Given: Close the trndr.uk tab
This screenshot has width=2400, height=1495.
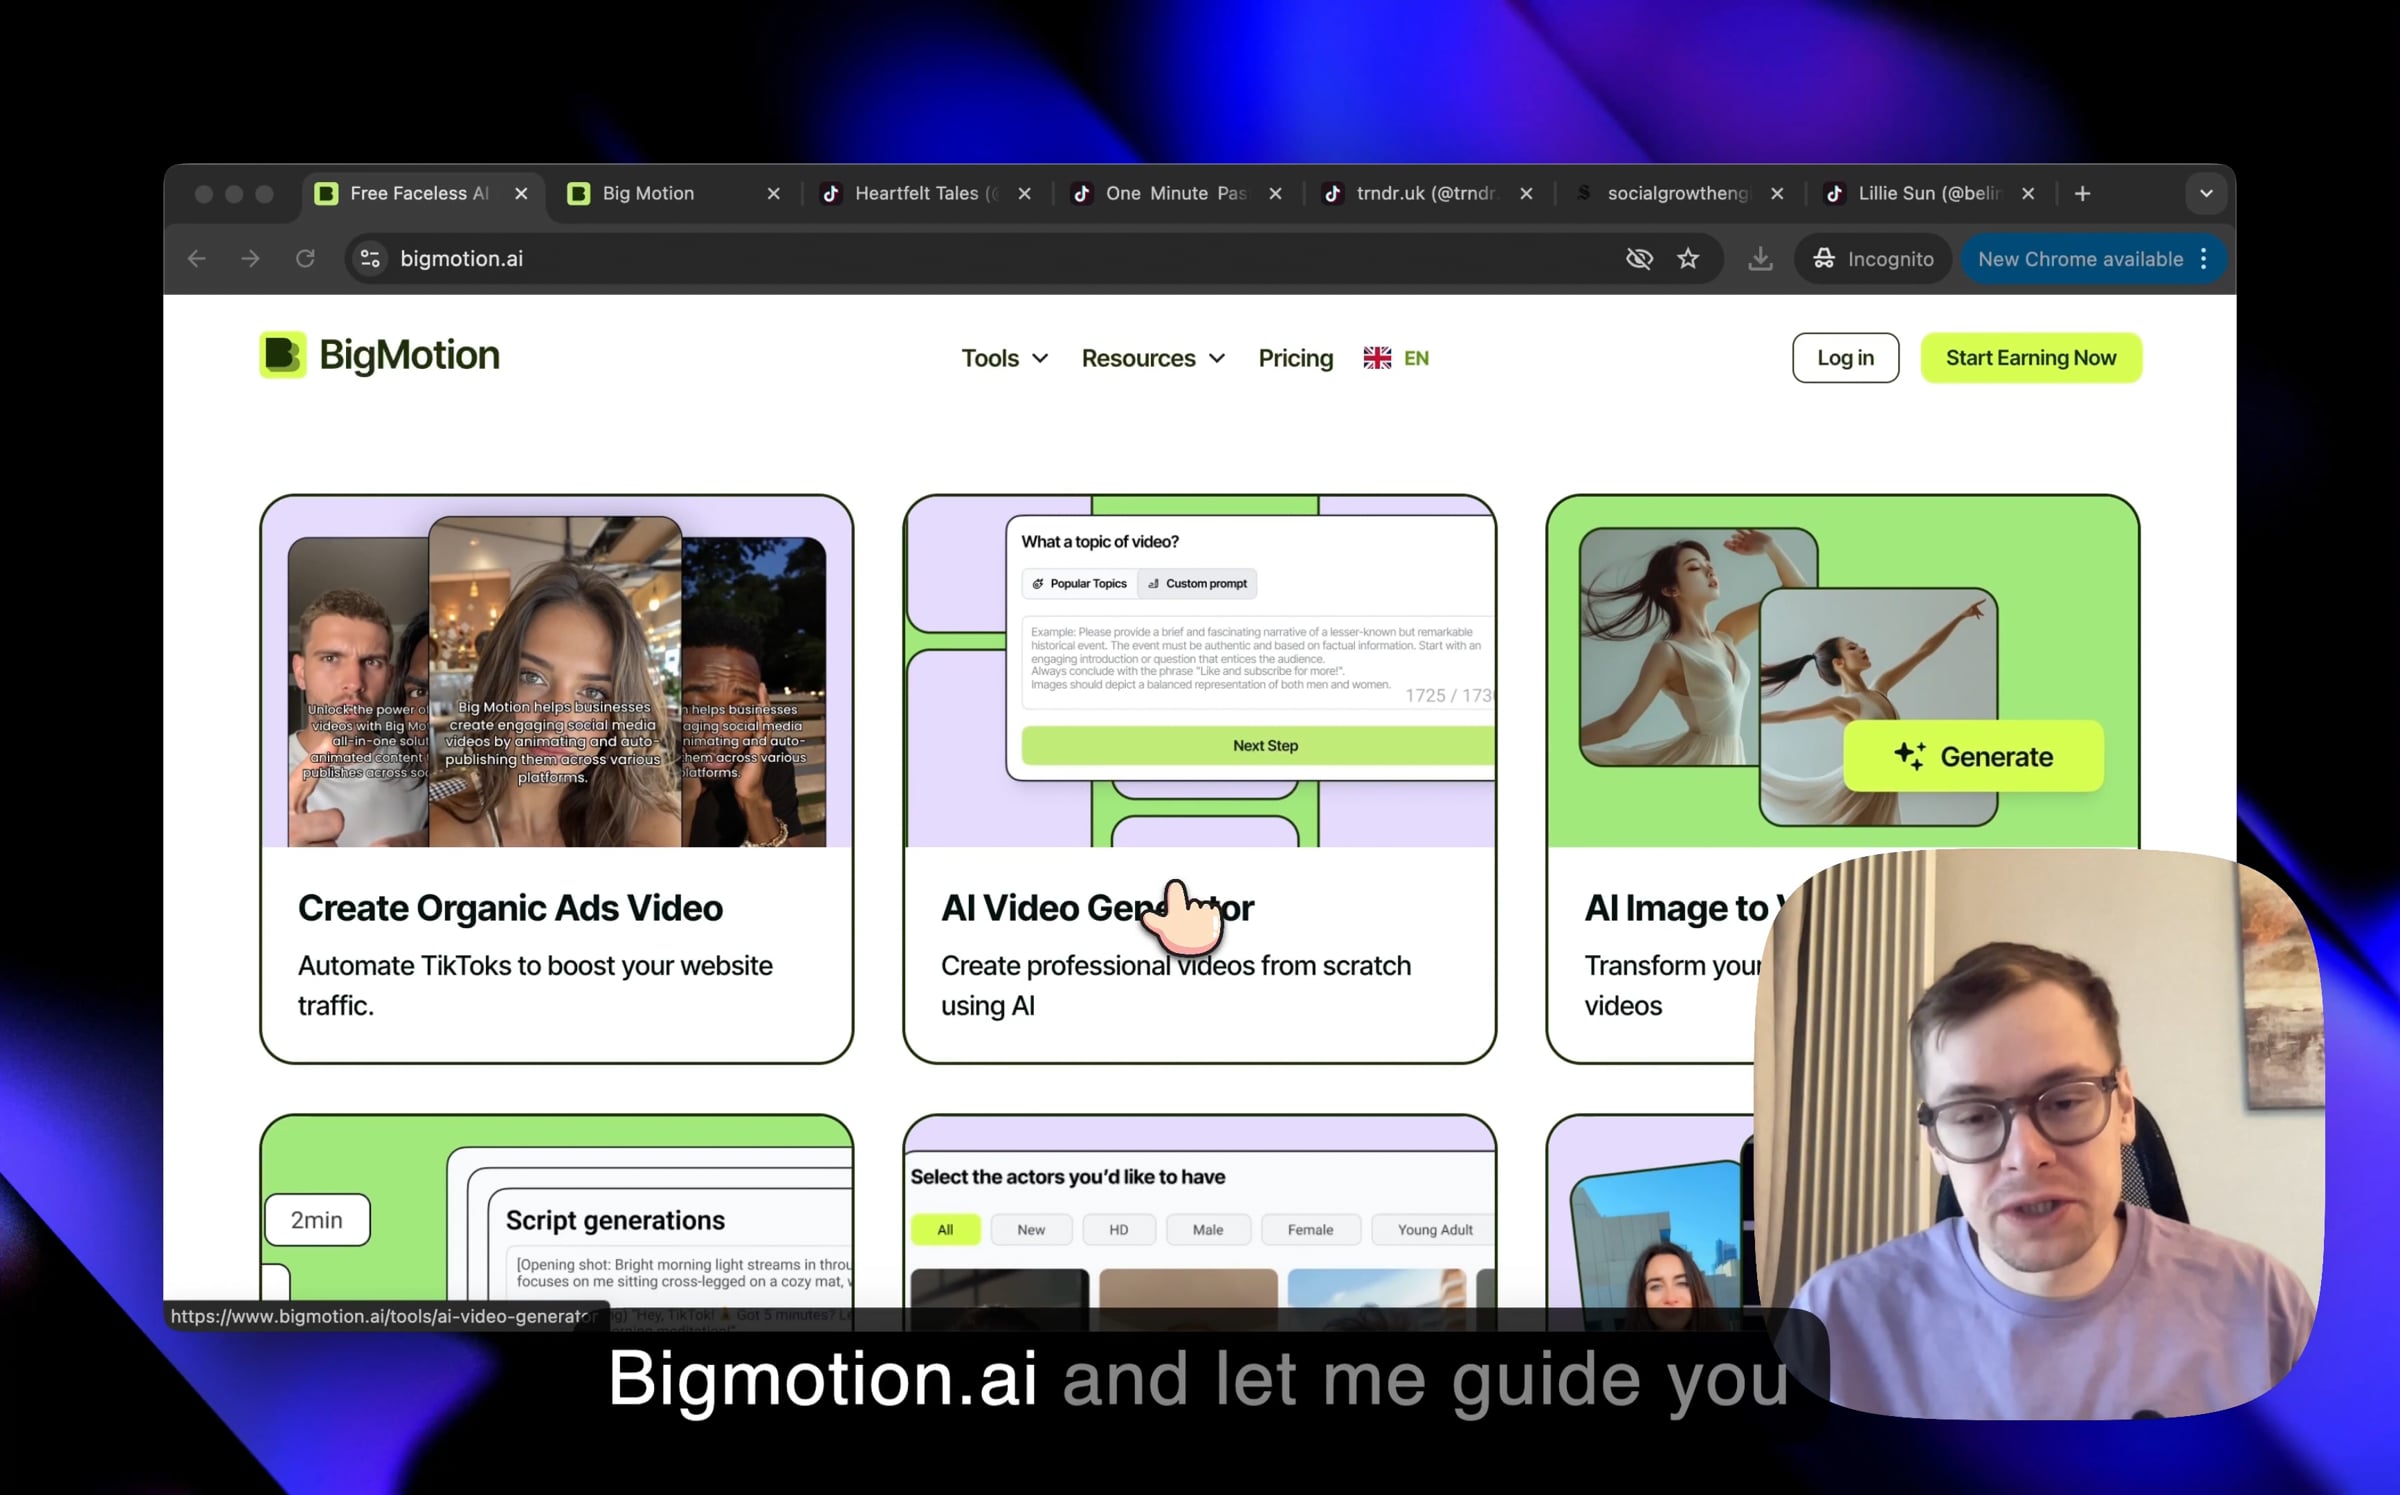Looking at the screenshot, I should point(1526,194).
